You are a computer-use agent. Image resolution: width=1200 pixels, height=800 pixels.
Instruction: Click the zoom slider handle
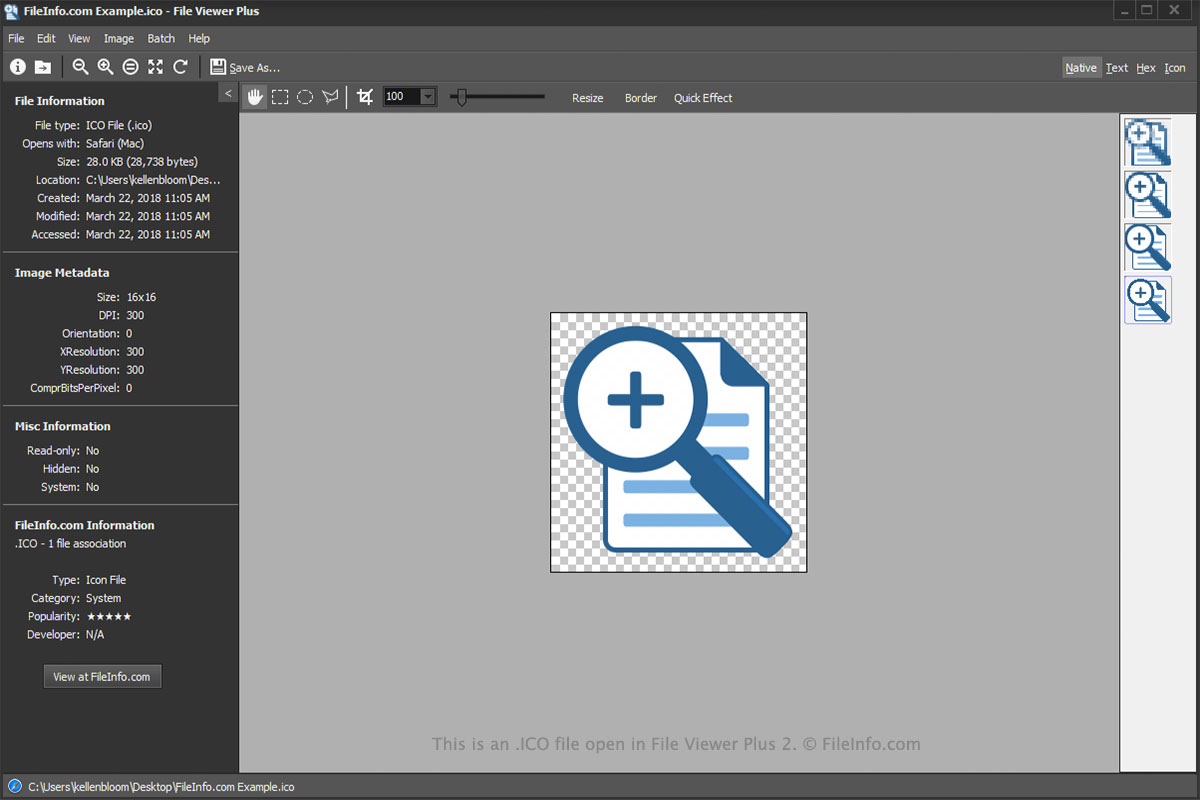tap(460, 97)
